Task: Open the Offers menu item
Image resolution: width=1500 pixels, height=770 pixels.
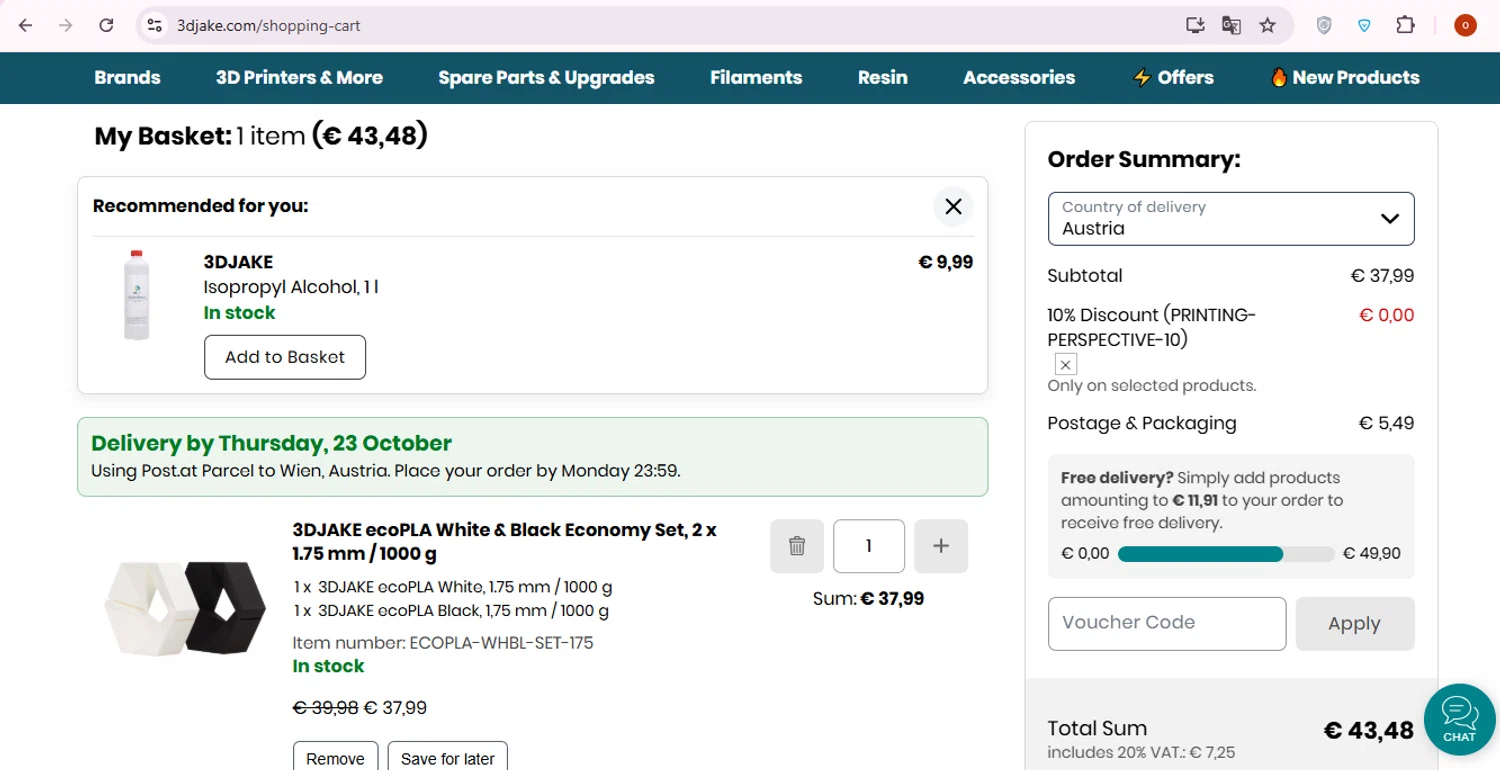Action: [x=1172, y=78]
